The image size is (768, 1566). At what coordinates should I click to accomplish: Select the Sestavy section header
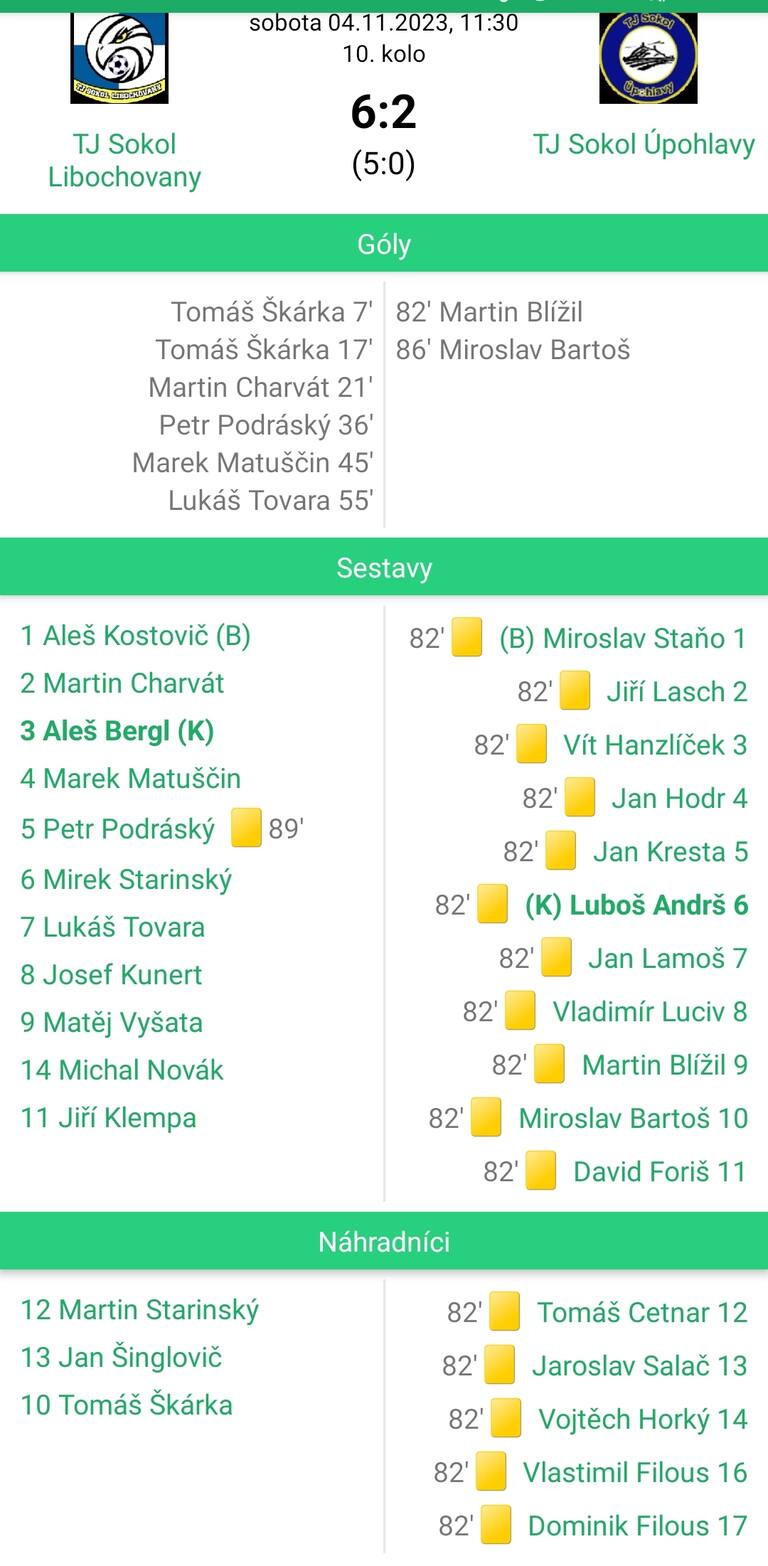(x=384, y=568)
